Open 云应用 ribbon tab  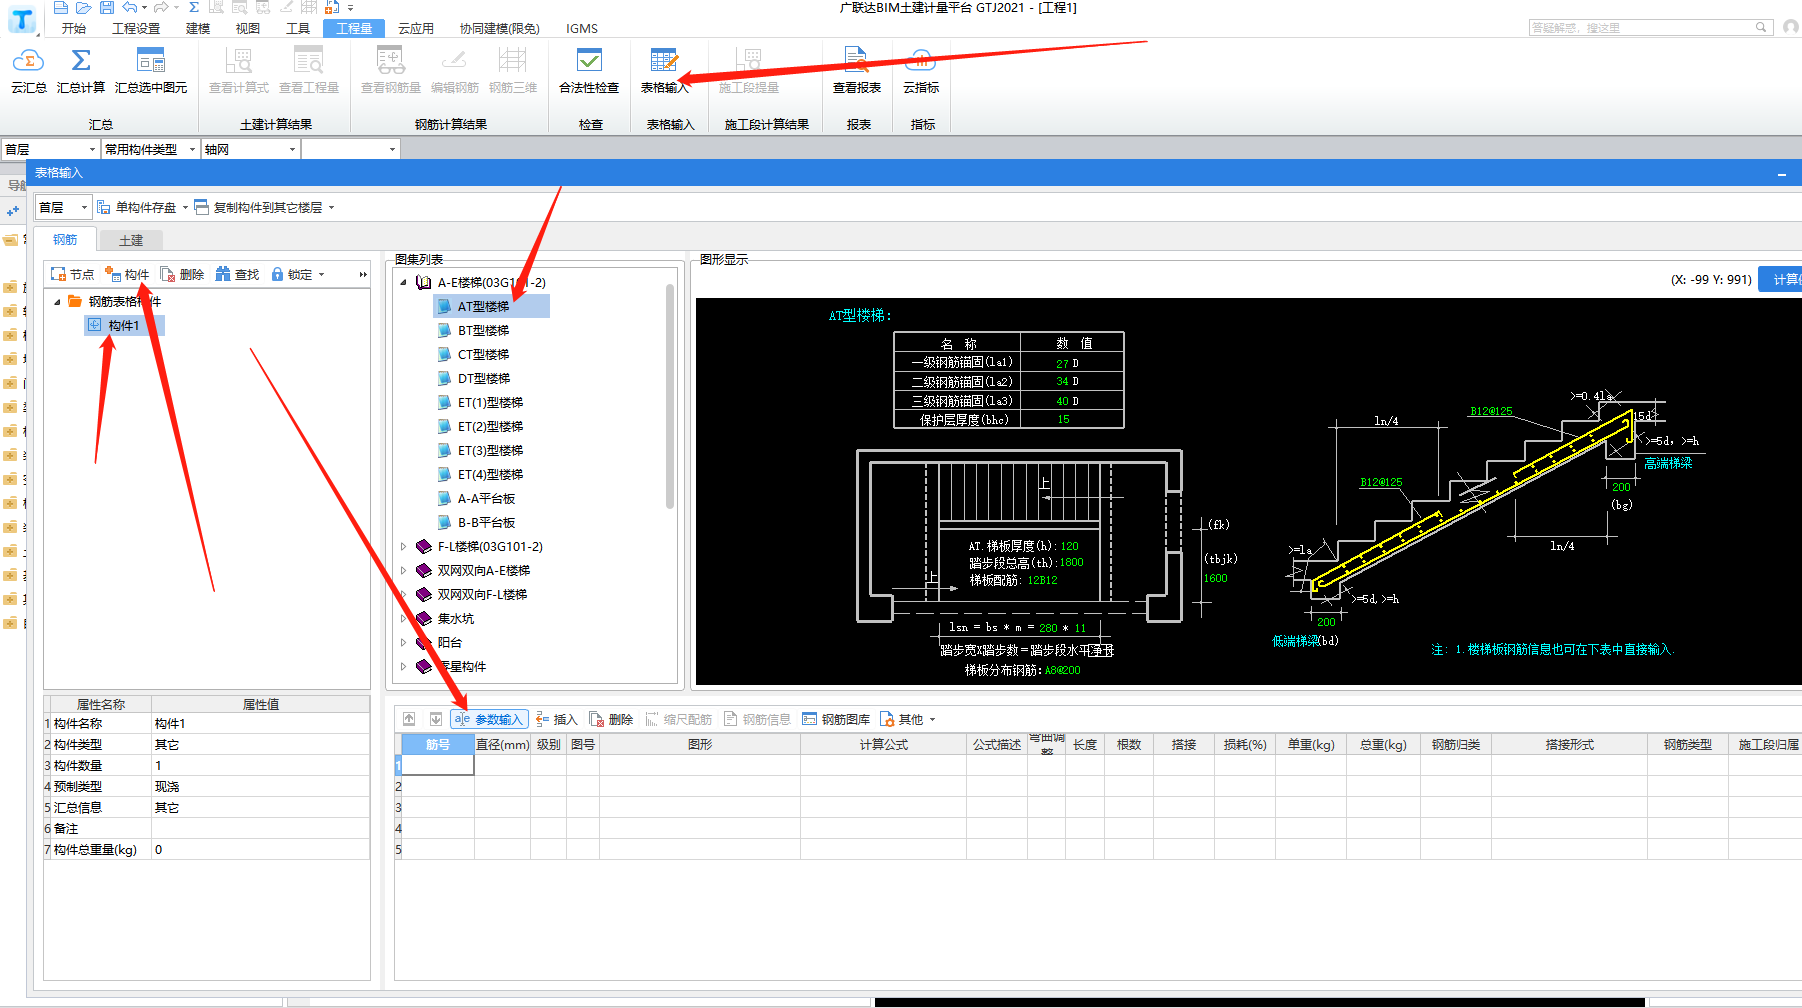(416, 28)
